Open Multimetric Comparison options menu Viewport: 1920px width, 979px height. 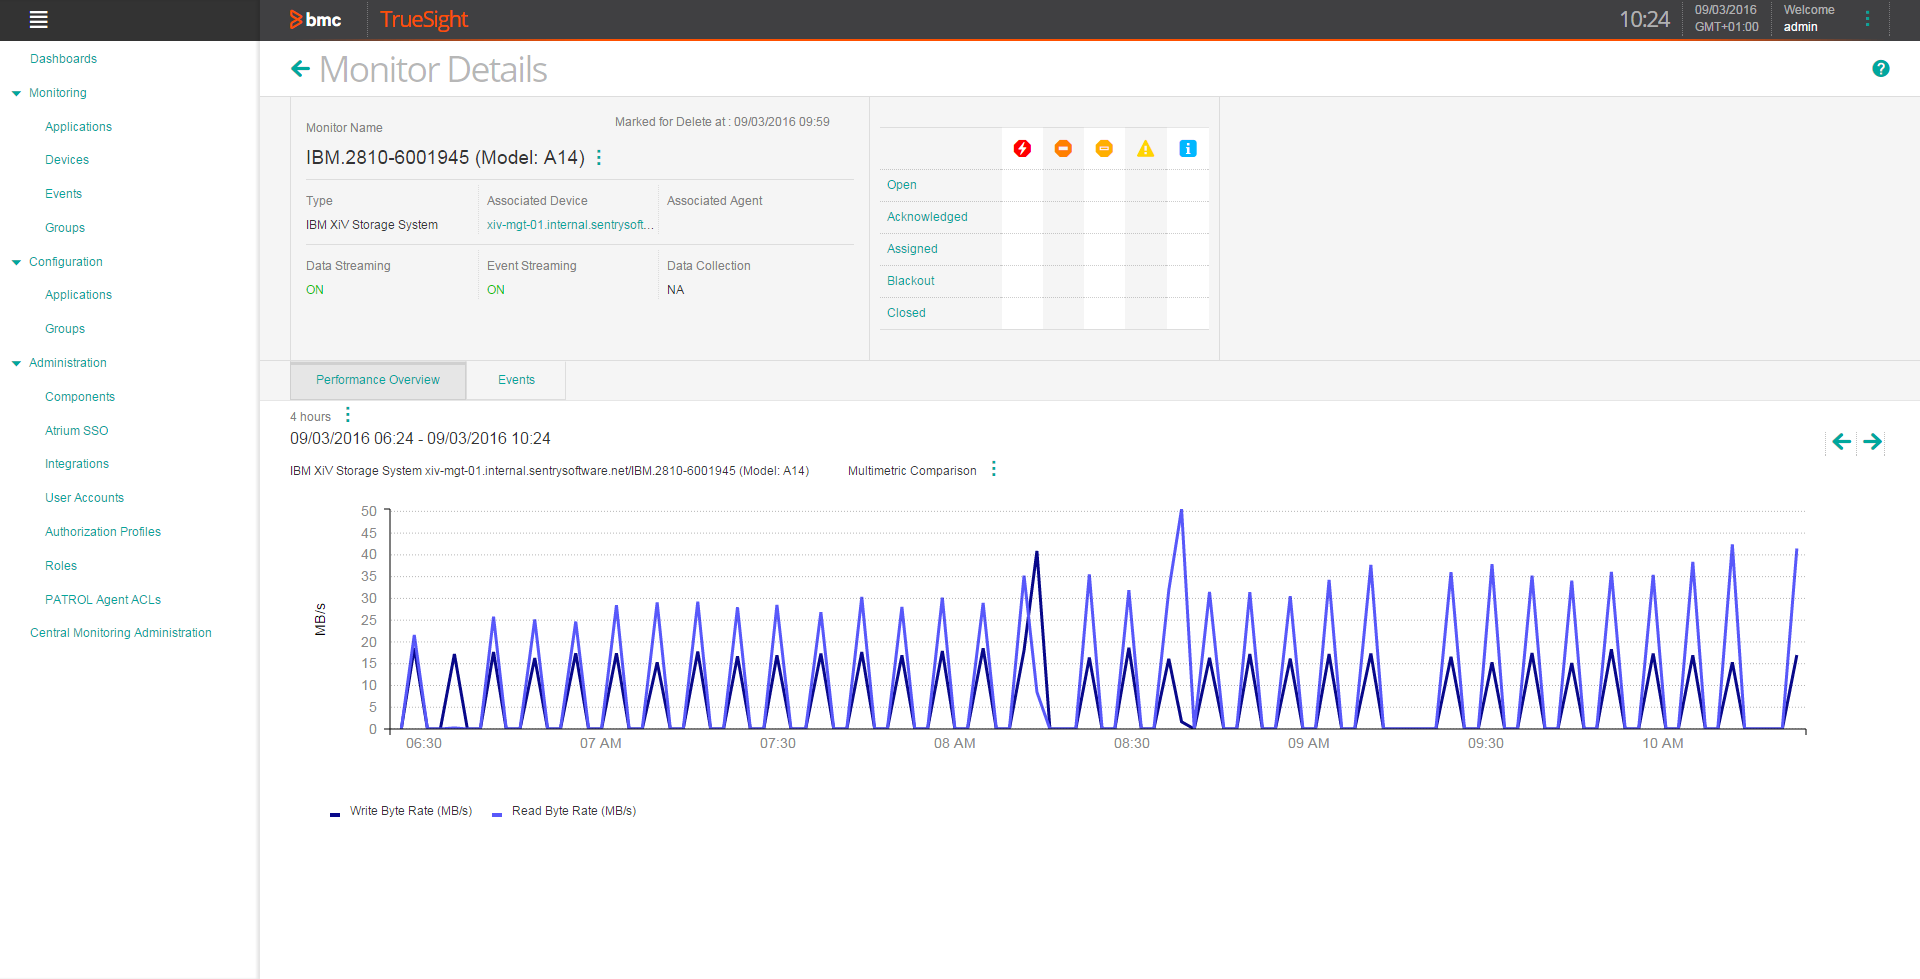994,469
